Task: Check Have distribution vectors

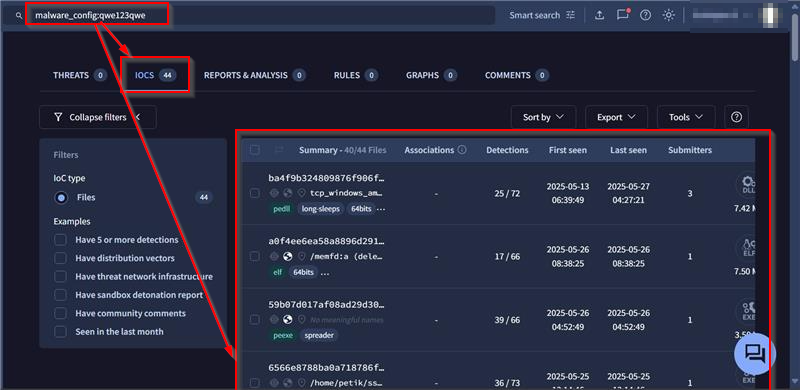Action: [x=61, y=258]
